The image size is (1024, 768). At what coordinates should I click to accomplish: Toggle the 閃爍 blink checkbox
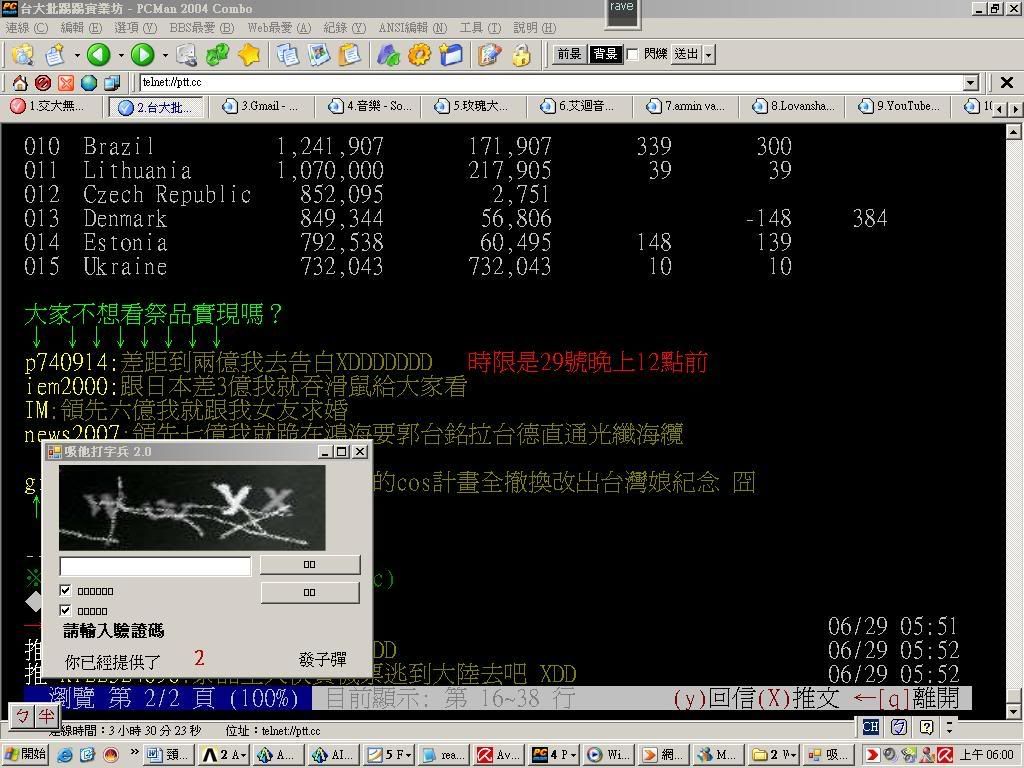tap(633, 54)
